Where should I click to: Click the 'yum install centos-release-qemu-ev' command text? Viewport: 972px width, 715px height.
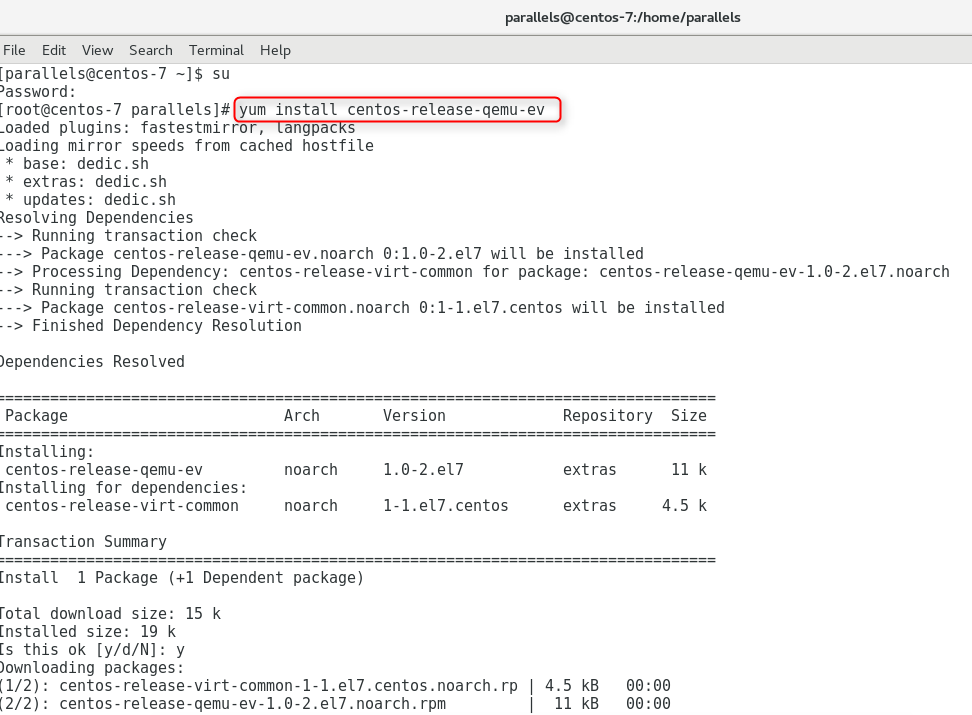point(392,110)
